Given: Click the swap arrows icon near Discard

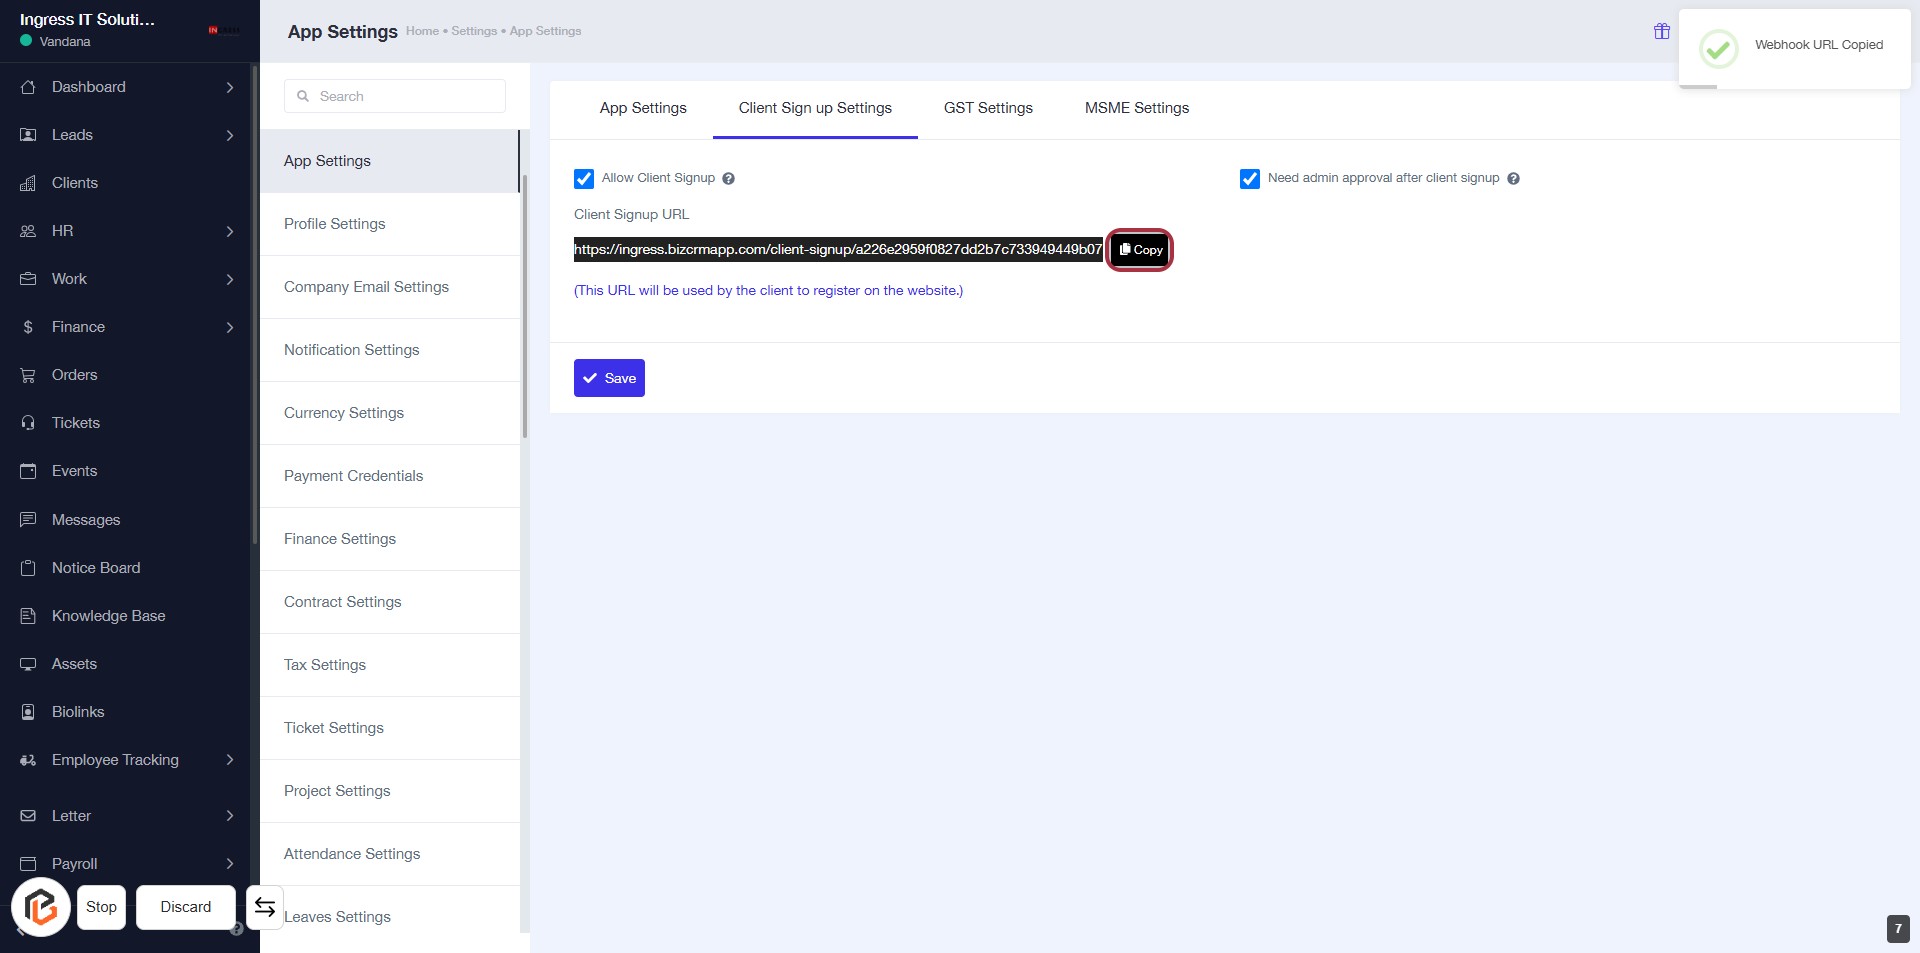Looking at the screenshot, I should point(265,907).
